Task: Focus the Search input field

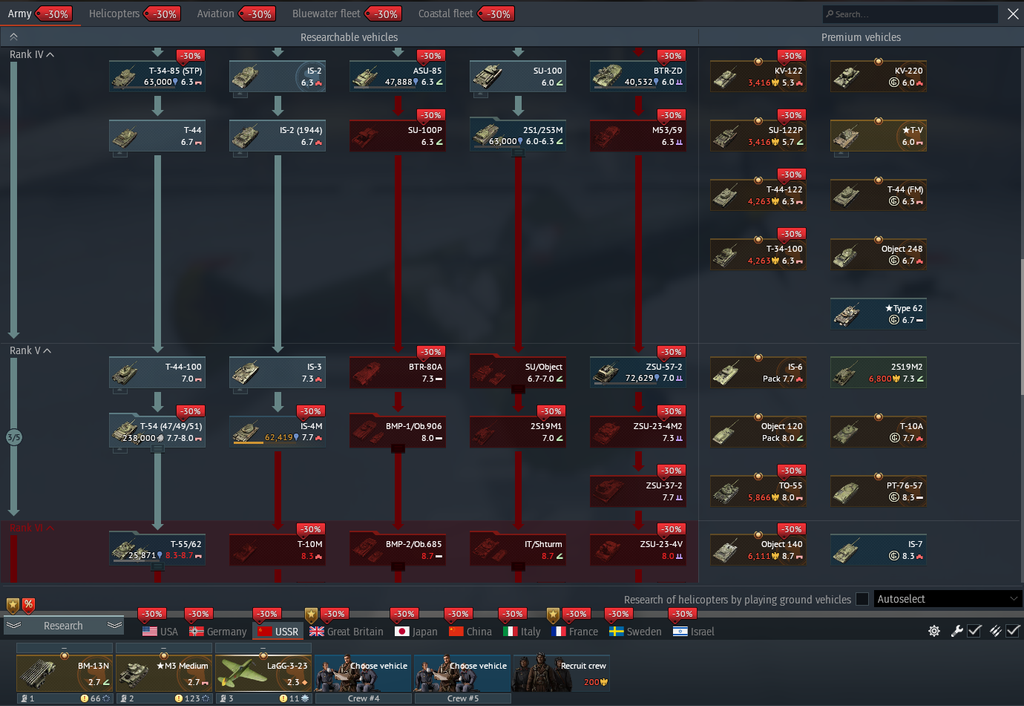Action: [x=910, y=14]
